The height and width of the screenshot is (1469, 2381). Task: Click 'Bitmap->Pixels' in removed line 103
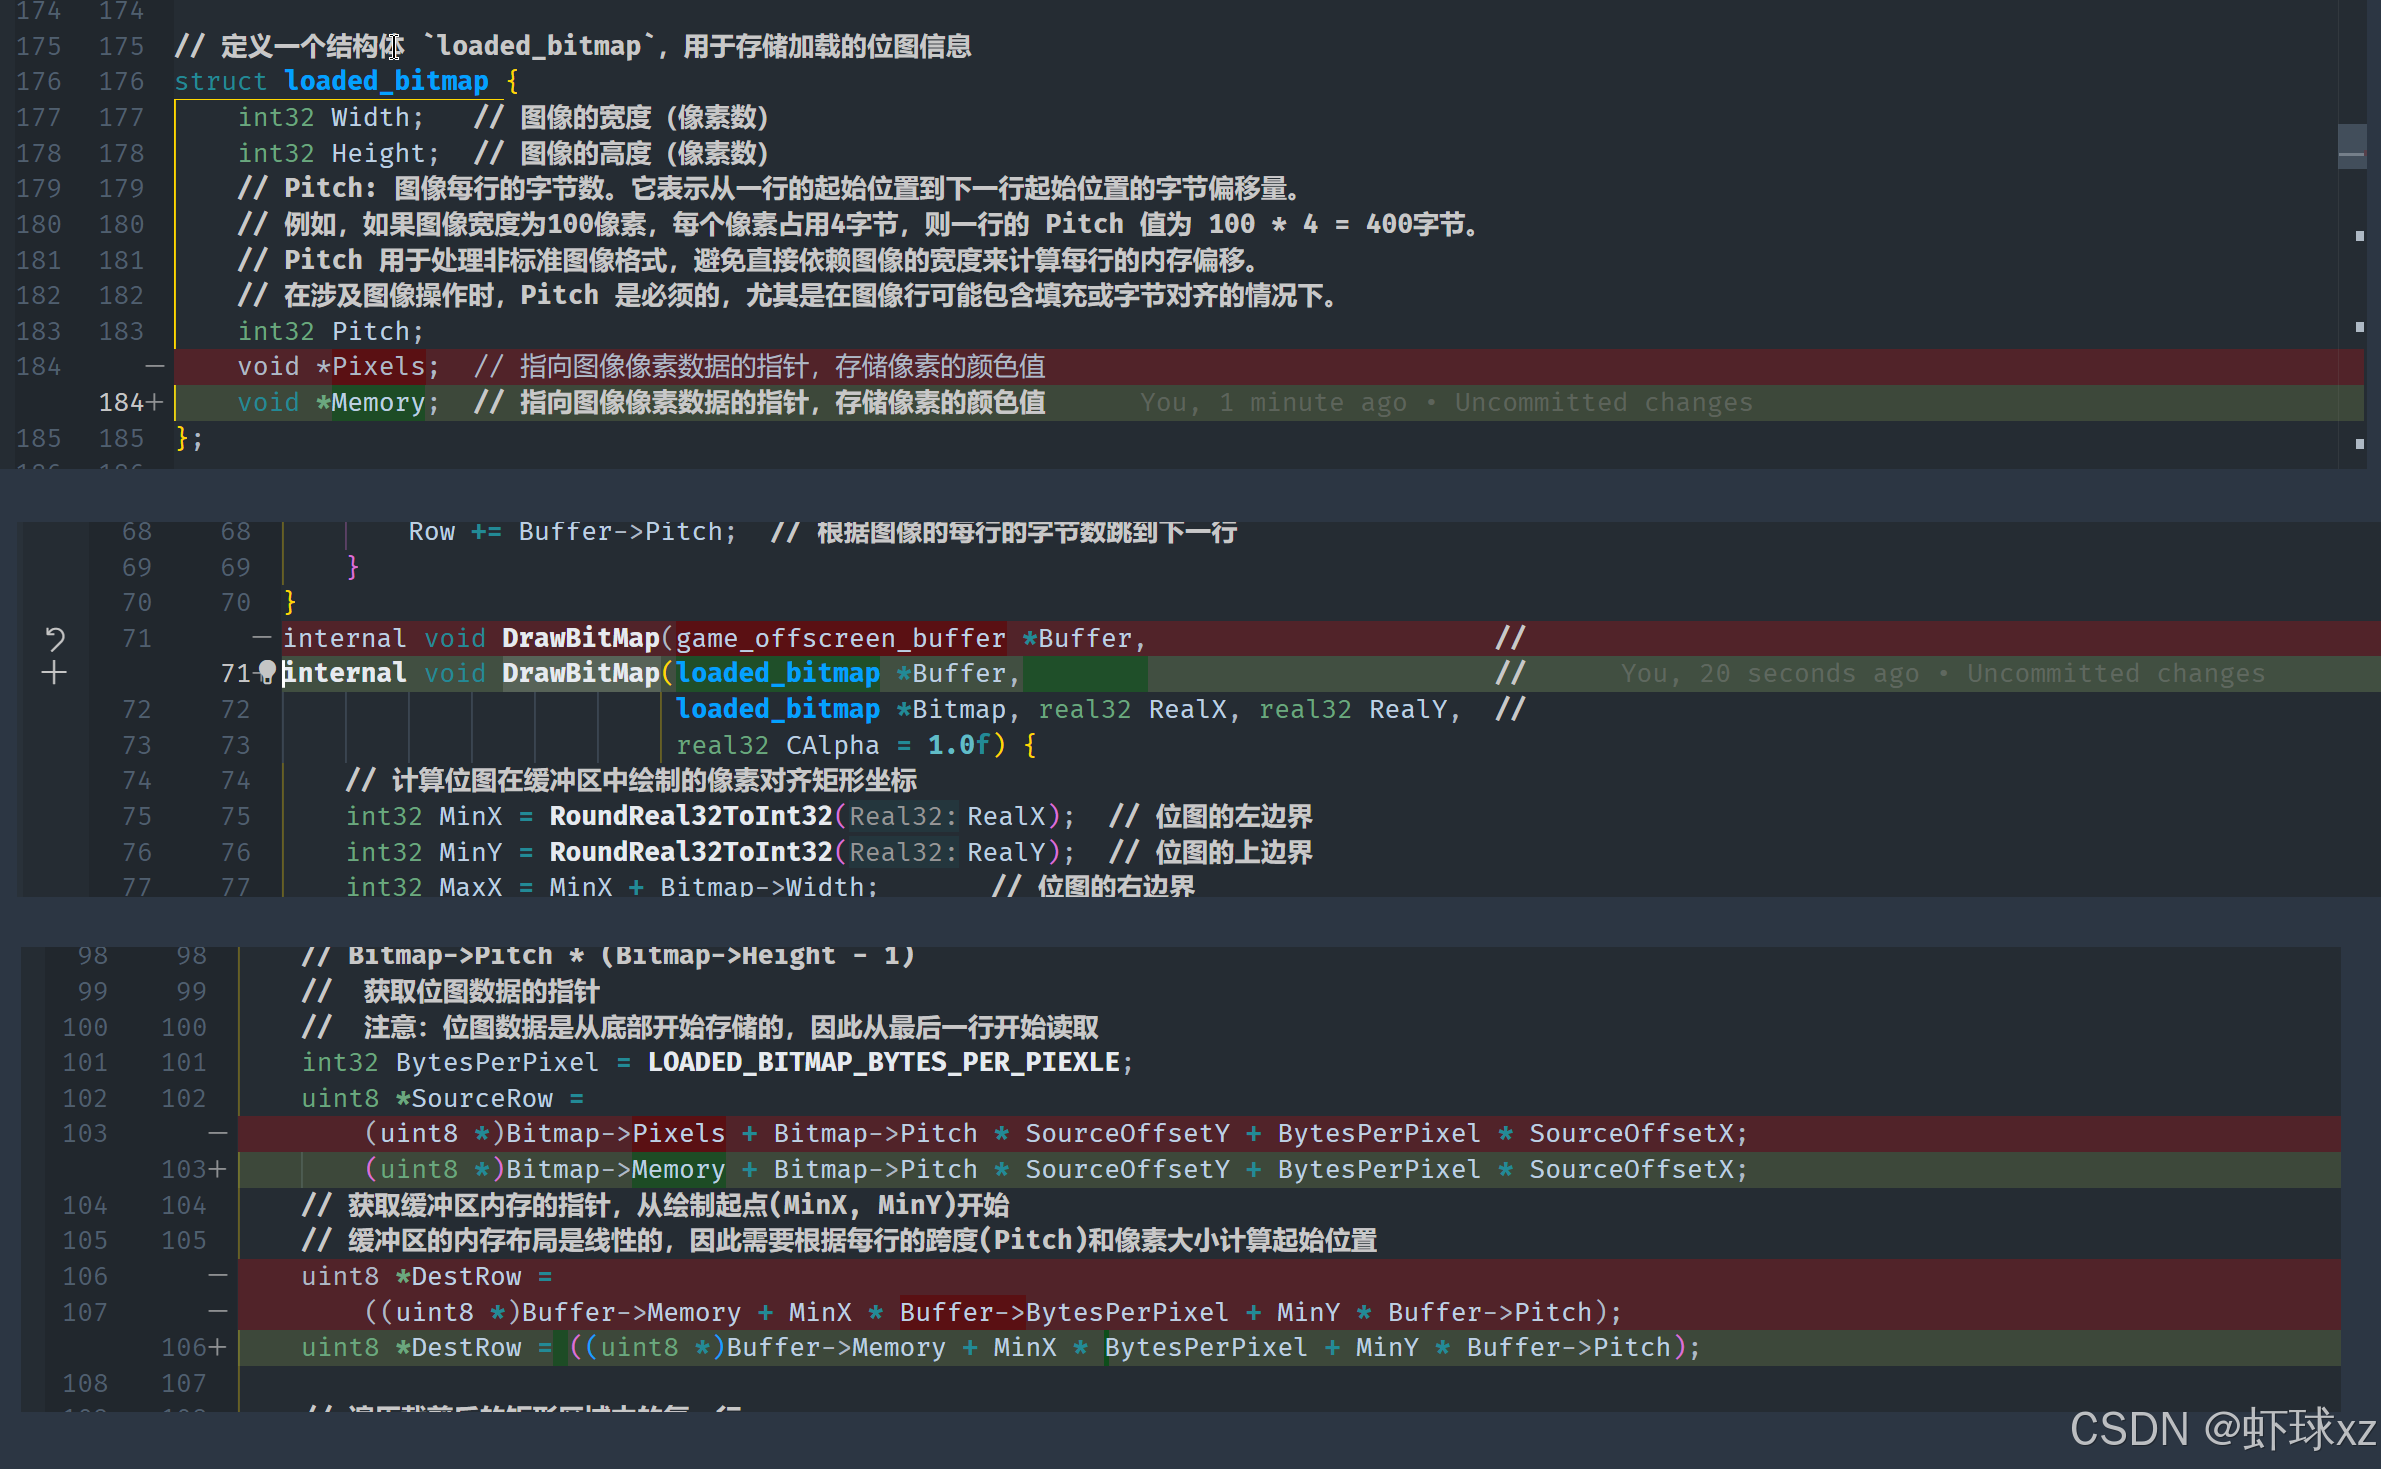click(x=616, y=1133)
